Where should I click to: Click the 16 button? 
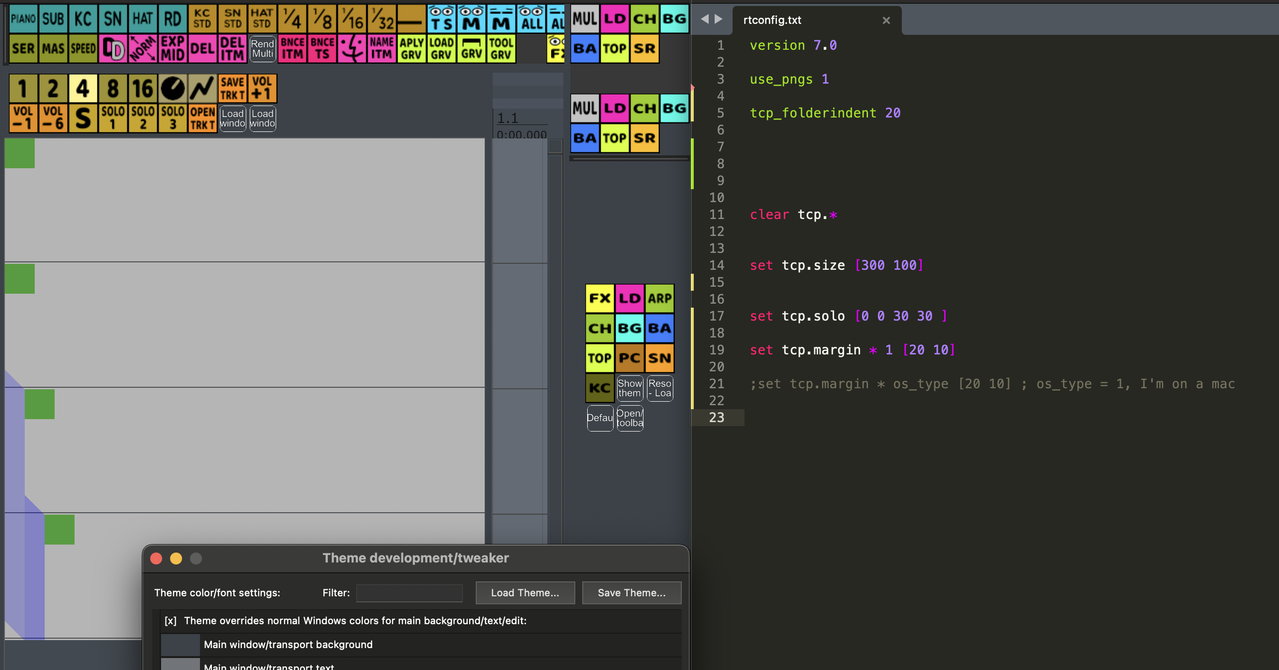(143, 88)
